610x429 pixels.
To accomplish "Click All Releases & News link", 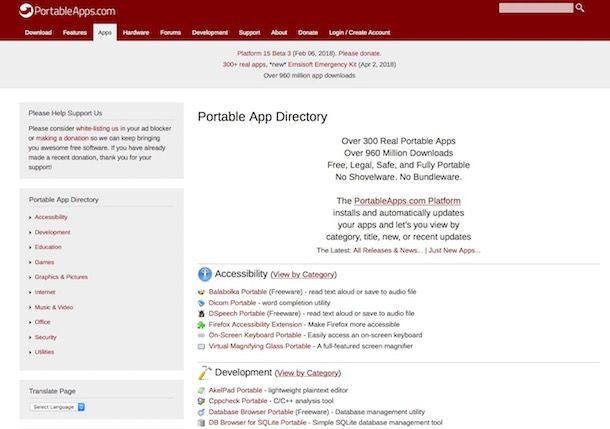I will [388, 250].
